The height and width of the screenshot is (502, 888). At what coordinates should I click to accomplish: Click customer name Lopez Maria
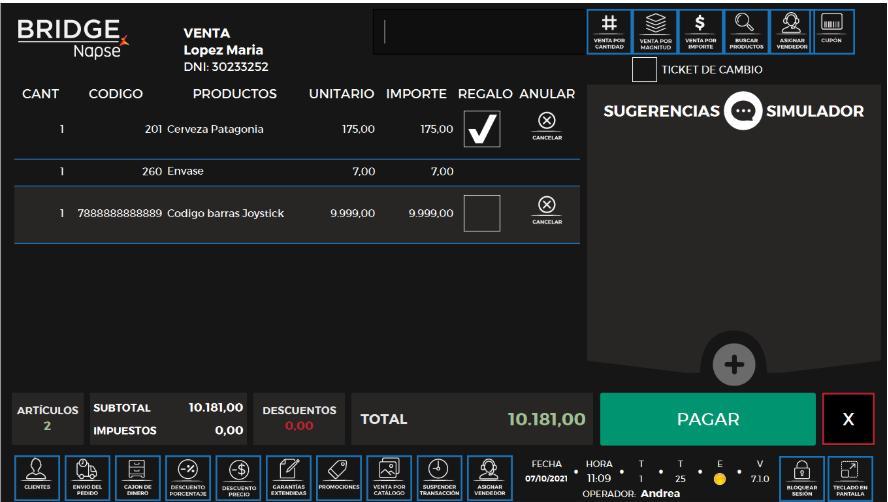[223, 50]
